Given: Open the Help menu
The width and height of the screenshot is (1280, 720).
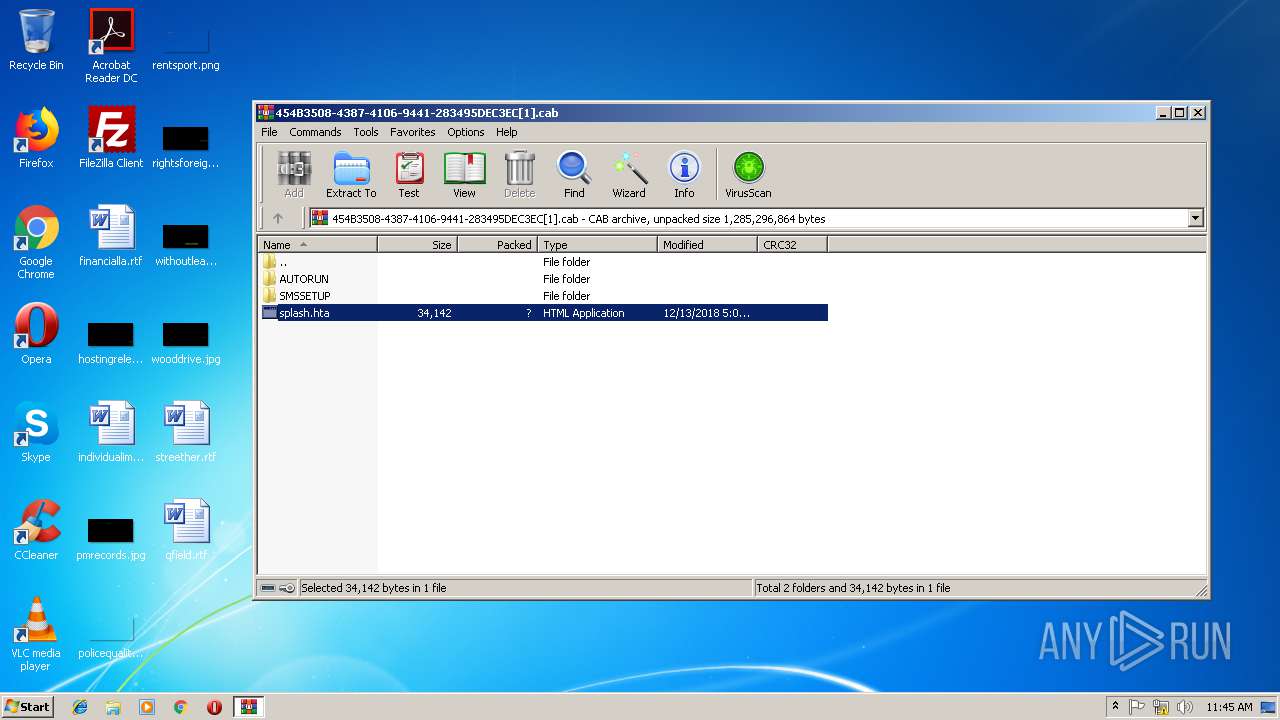Looking at the screenshot, I should [x=507, y=132].
